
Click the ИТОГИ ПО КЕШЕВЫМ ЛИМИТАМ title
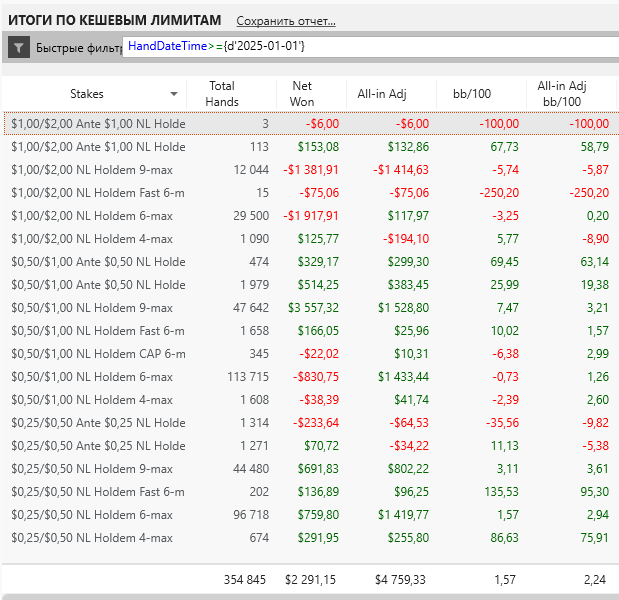click(x=114, y=20)
